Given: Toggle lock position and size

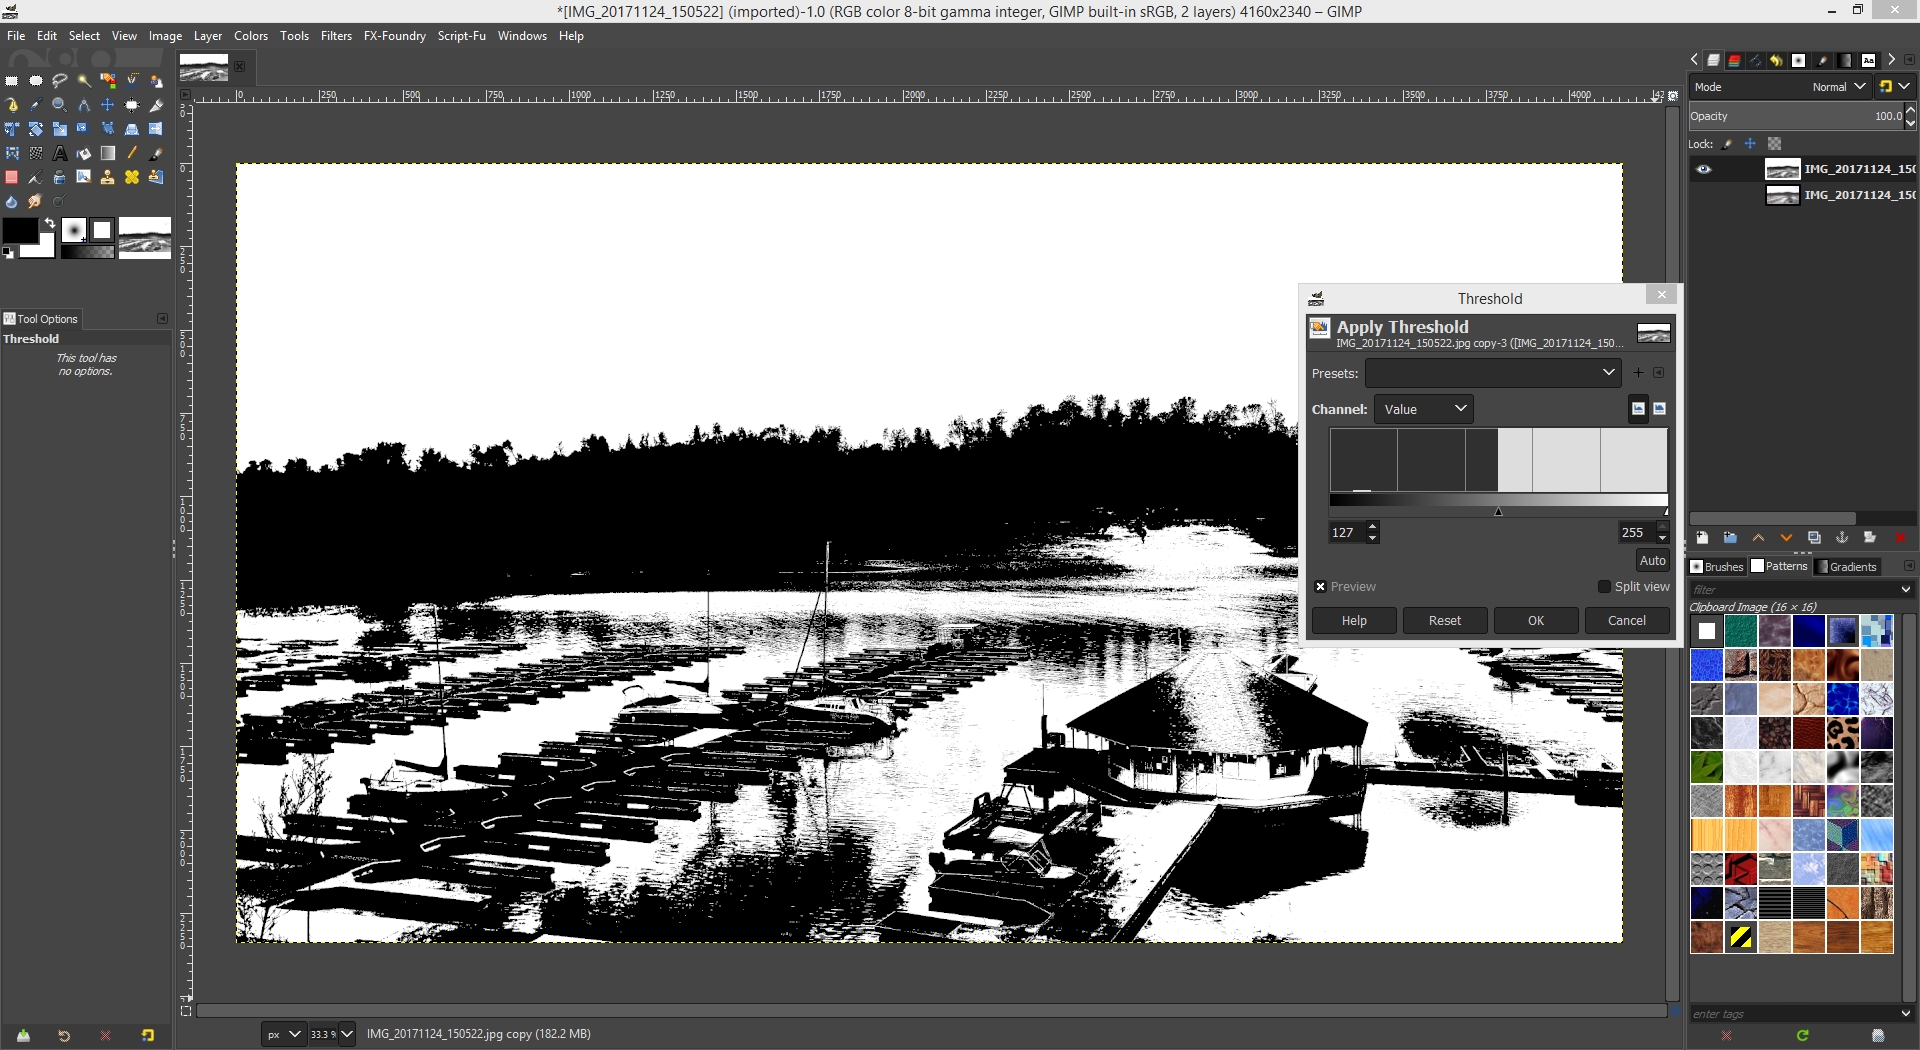Looking at the screenshot, I should (1750, 144).
